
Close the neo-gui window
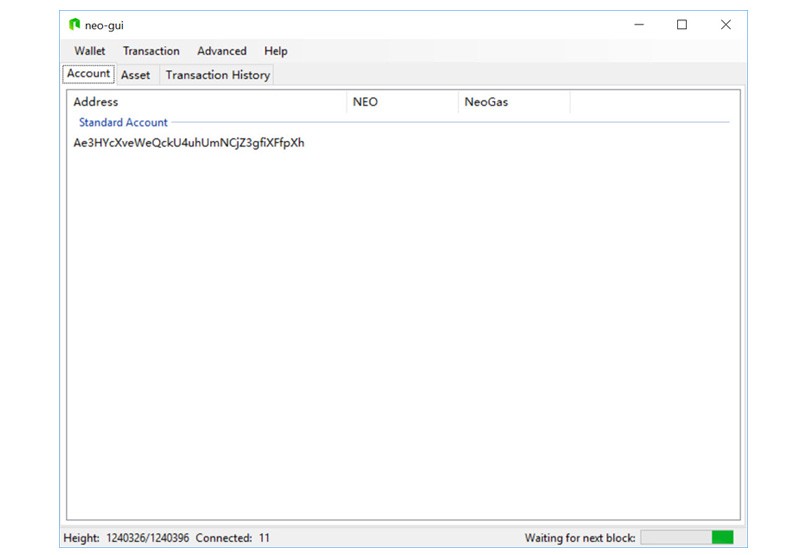(726, 24)
